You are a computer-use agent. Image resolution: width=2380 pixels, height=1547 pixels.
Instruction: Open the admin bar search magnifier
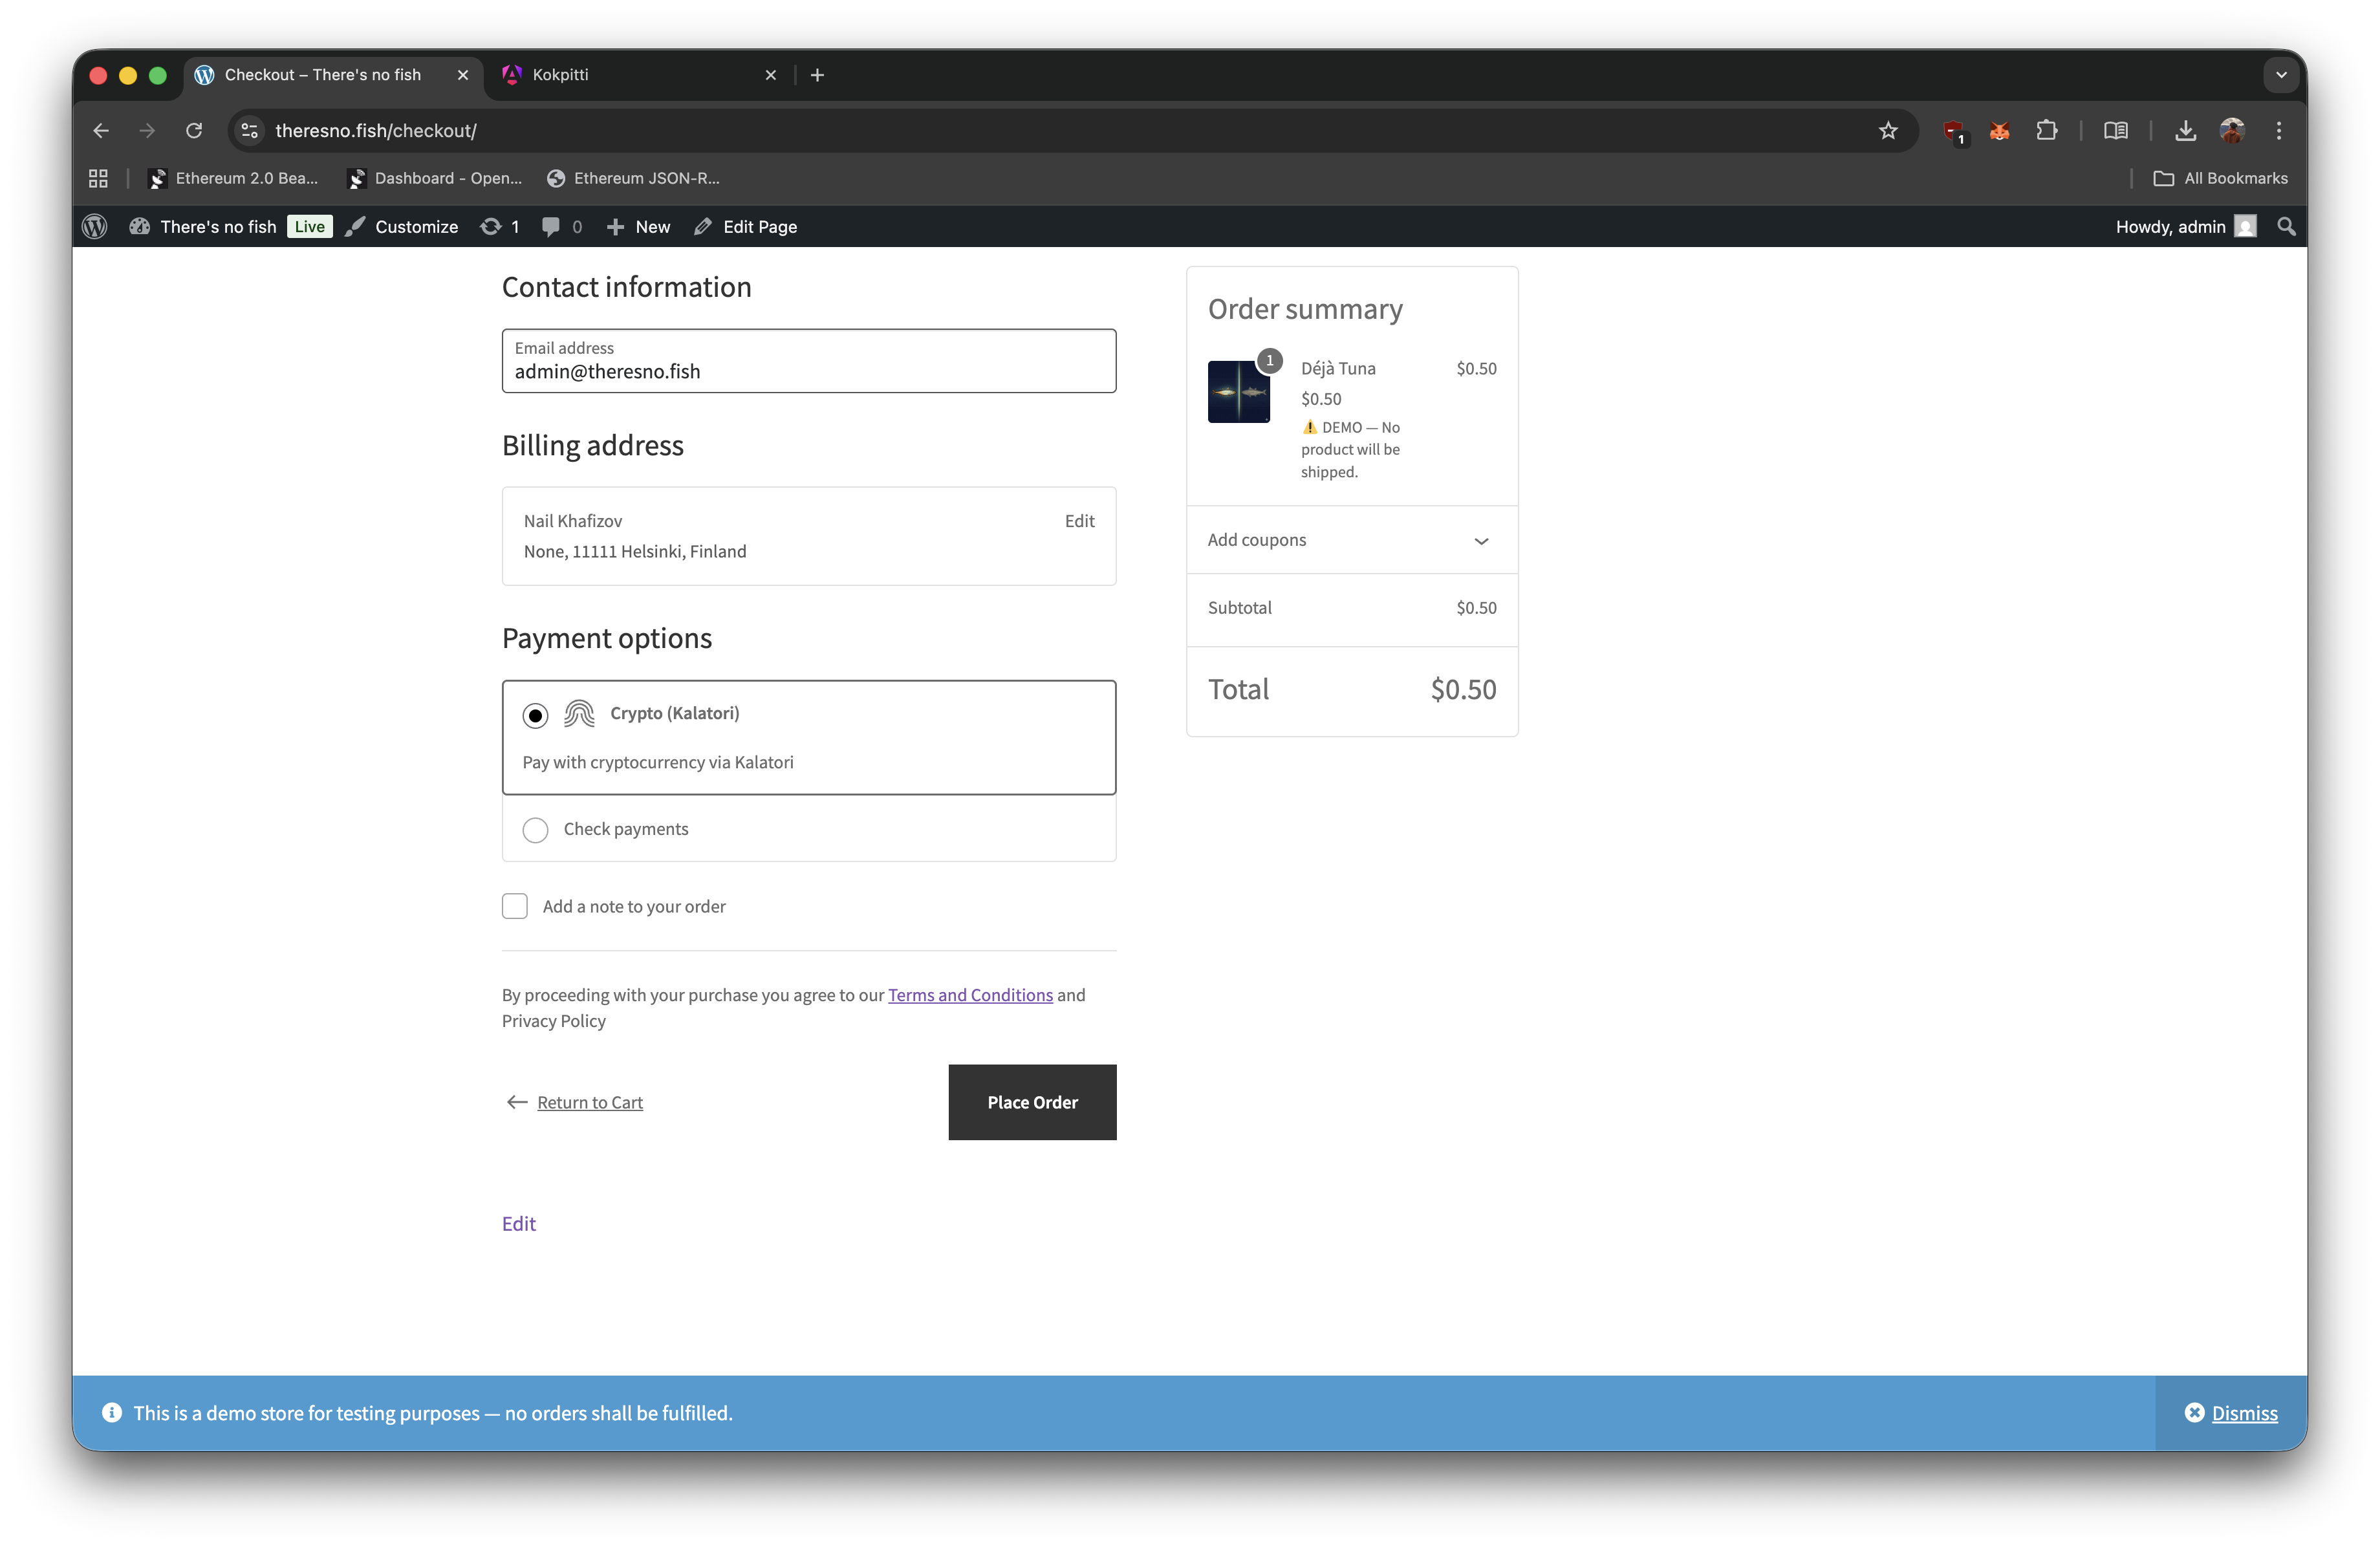coord(2285,227)
